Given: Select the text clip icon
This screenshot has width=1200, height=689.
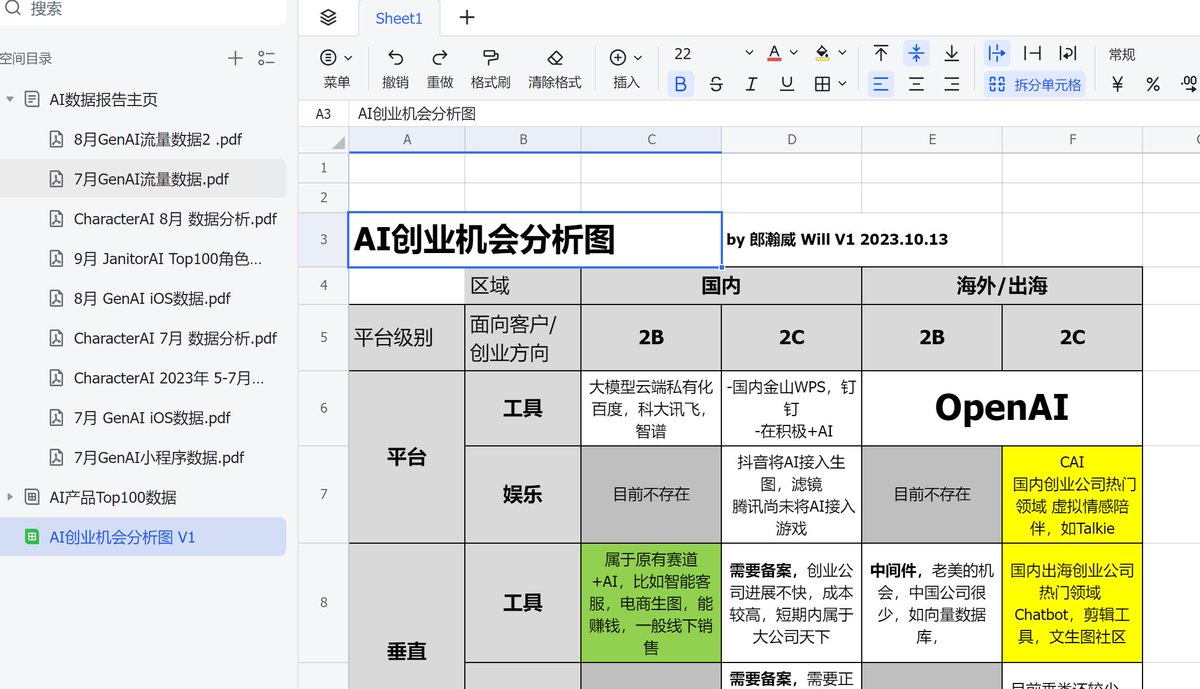Looking at the screenshot, I should click(1033, 53).
